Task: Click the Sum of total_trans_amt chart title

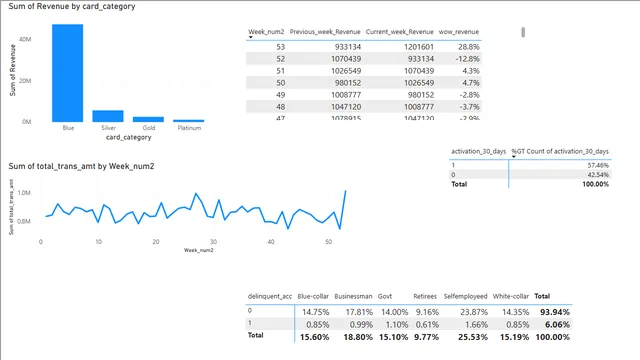Action: coord(81,166)
